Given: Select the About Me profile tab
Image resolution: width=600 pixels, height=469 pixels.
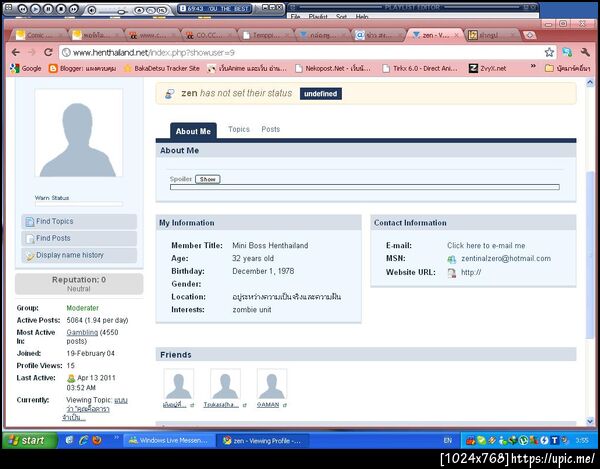Looking at the screenshot, I should click(x=193, y=131).
